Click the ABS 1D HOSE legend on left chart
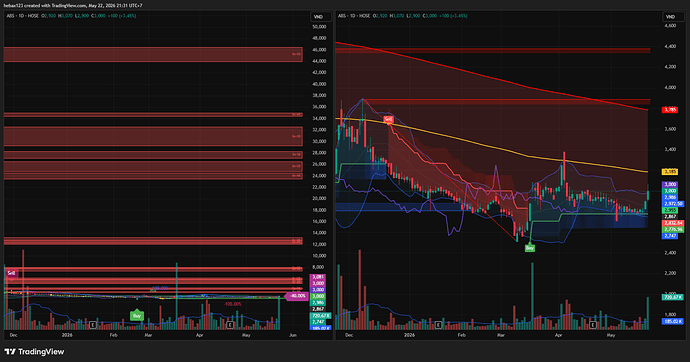This screenshot has height=362, width=690. (23, 16)
